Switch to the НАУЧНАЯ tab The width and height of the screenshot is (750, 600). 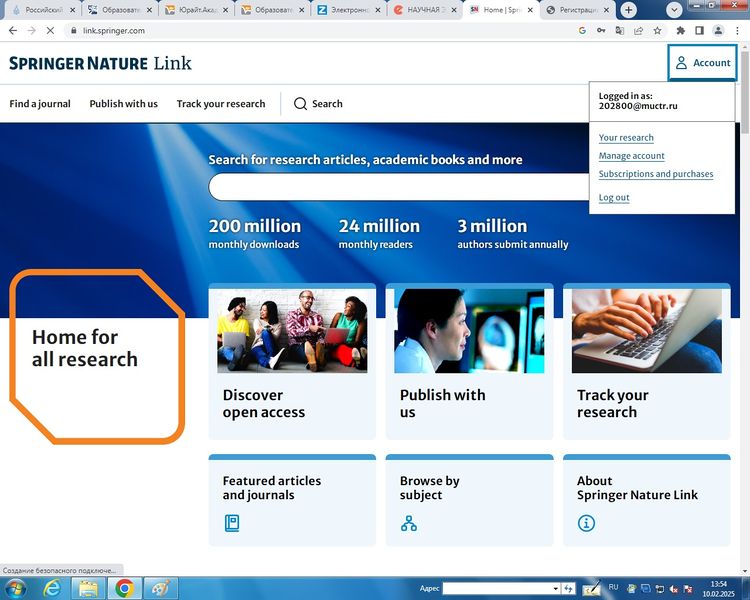(424, 10)
